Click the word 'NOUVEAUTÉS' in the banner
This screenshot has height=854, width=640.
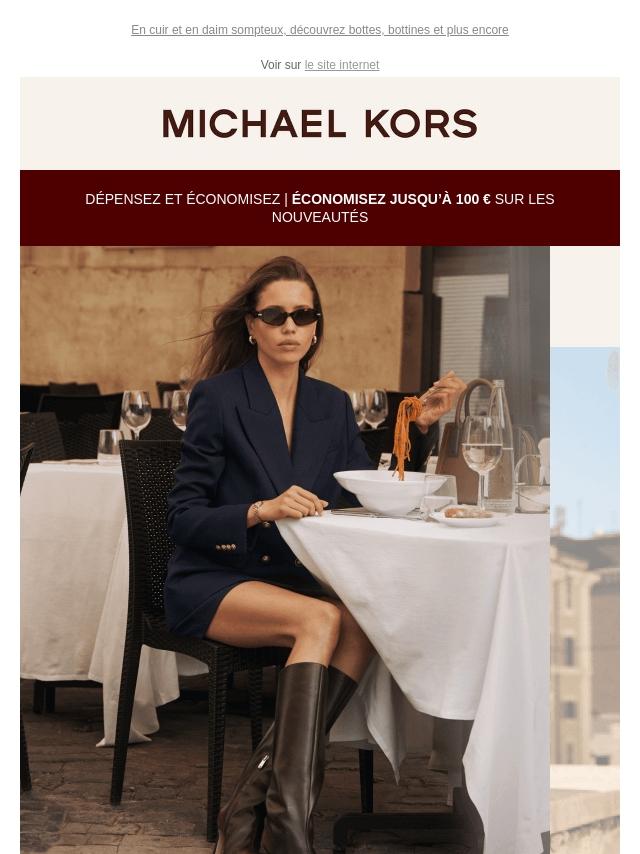click(x=320, y=217)
